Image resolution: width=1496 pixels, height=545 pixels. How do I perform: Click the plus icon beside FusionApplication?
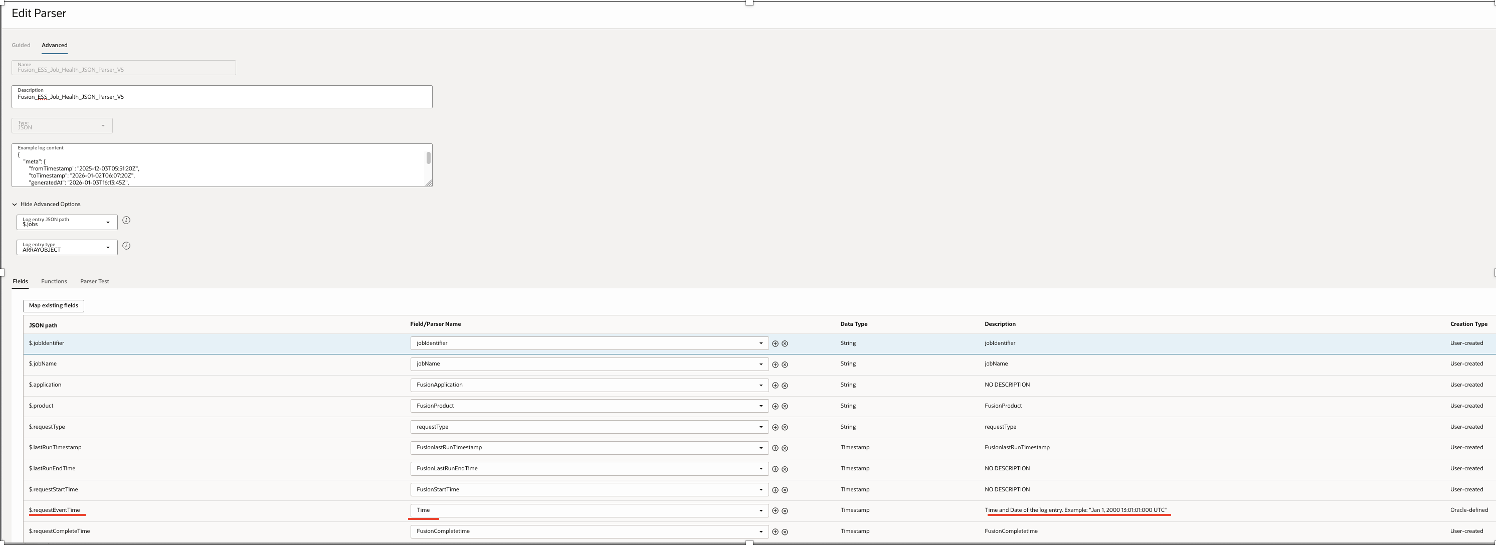point(775,384)
